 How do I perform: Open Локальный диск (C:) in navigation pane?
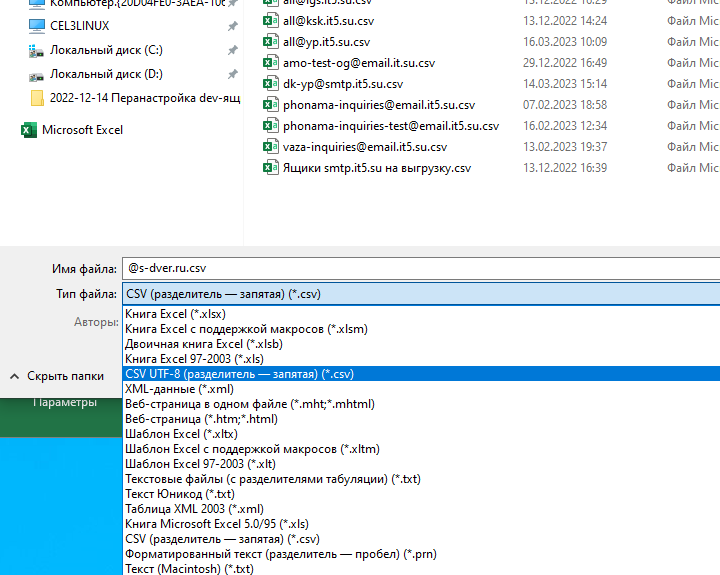(x=106, y=50)
